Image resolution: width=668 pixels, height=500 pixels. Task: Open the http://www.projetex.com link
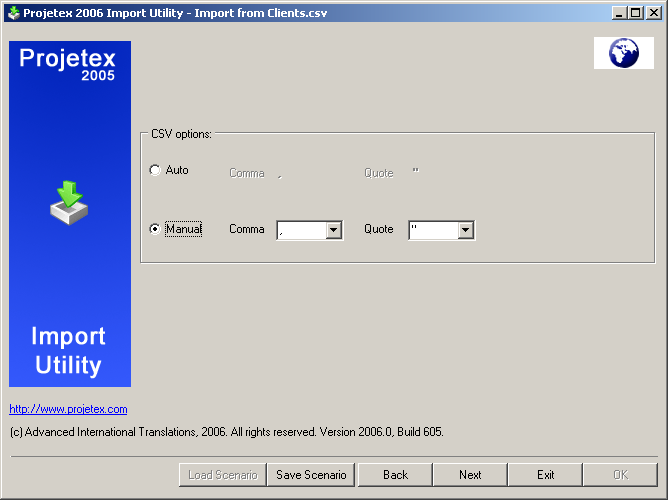click(68, 409)
